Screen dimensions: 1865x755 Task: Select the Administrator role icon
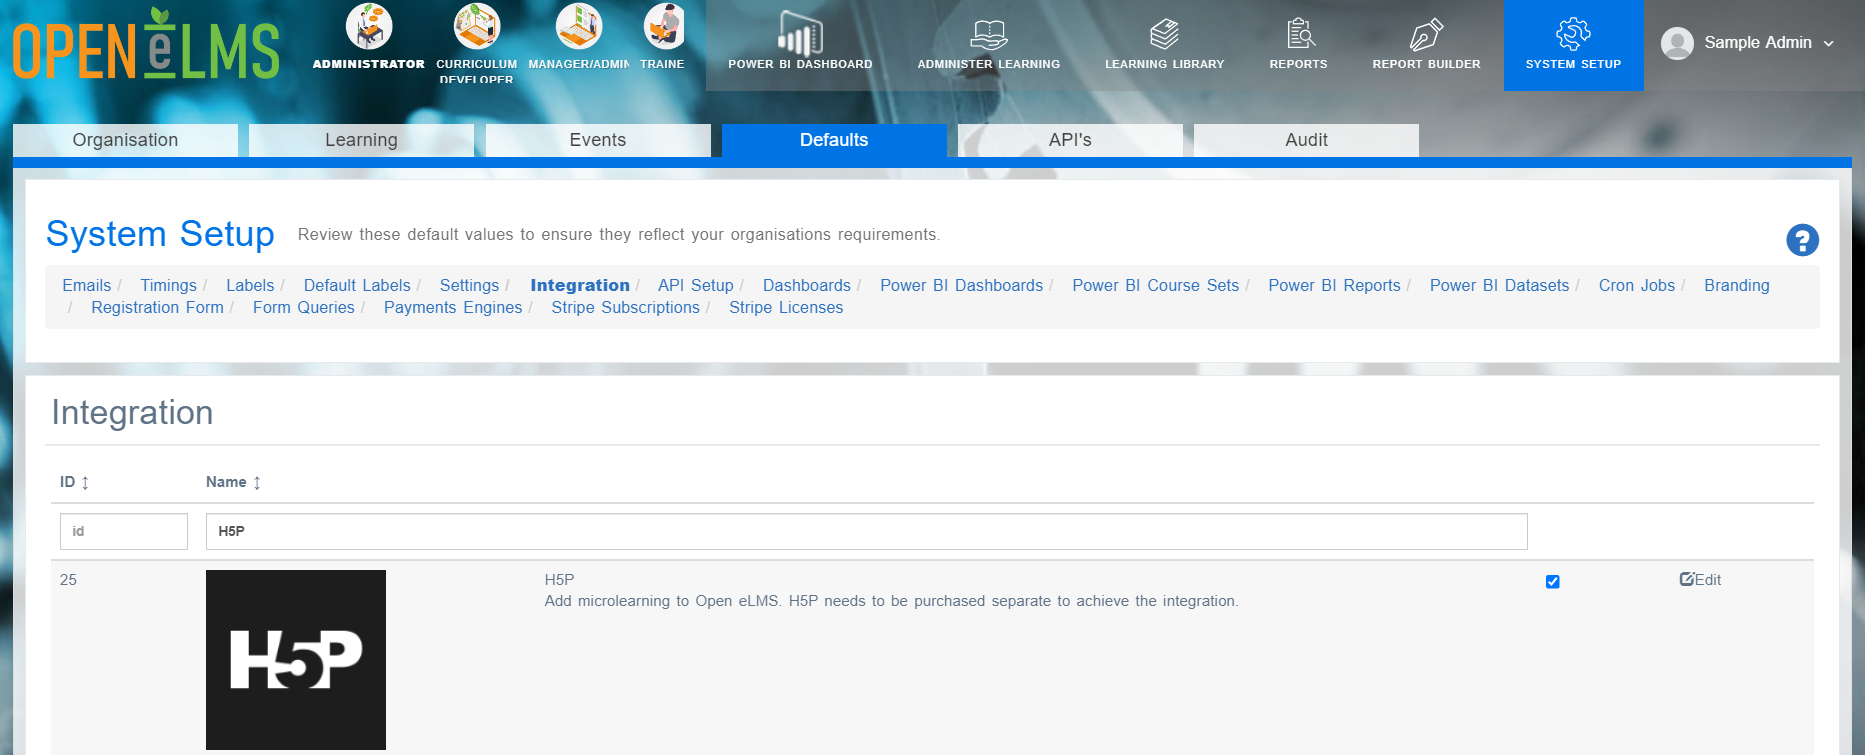(369, 26)
